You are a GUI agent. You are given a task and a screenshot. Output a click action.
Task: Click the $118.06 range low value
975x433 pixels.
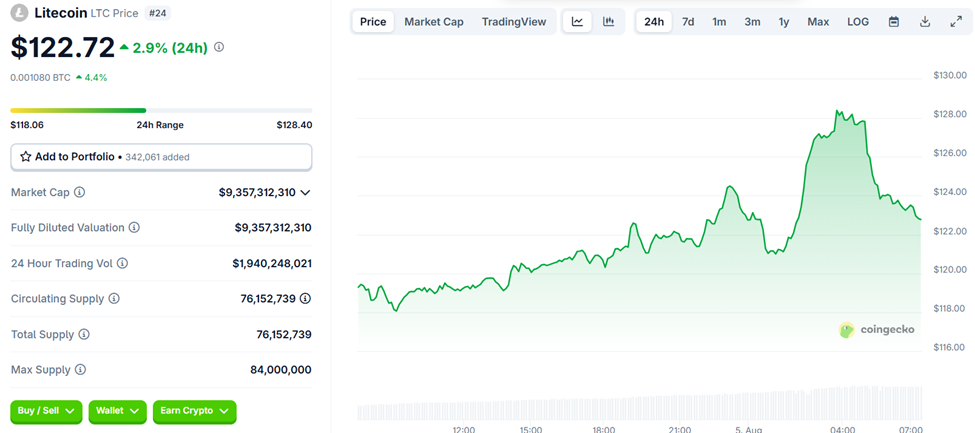click(27, 125)
